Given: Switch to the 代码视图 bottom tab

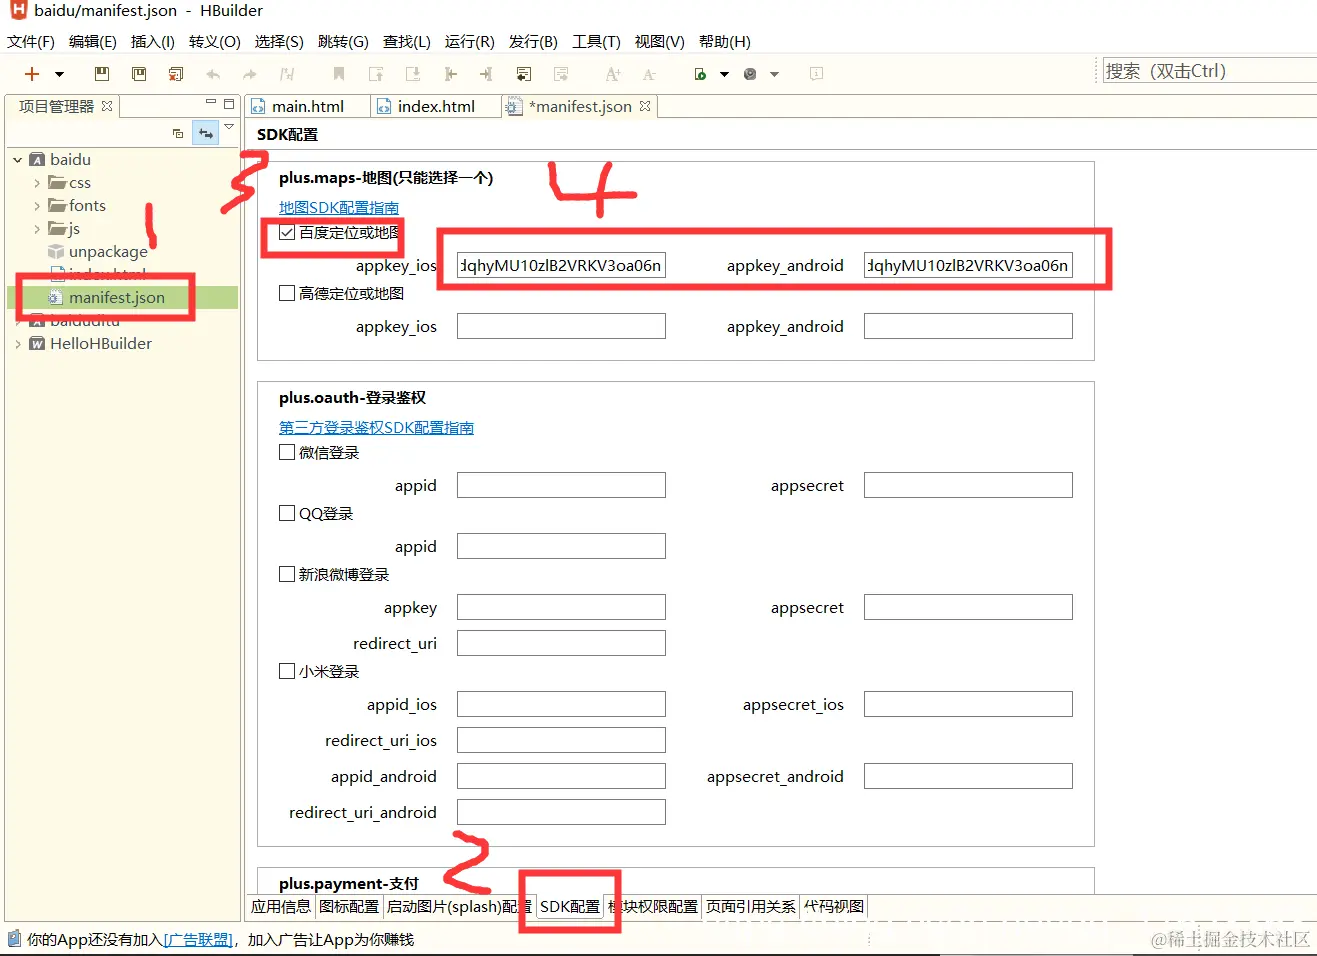Looking at the screenshot, I should (x=834, y=906).
